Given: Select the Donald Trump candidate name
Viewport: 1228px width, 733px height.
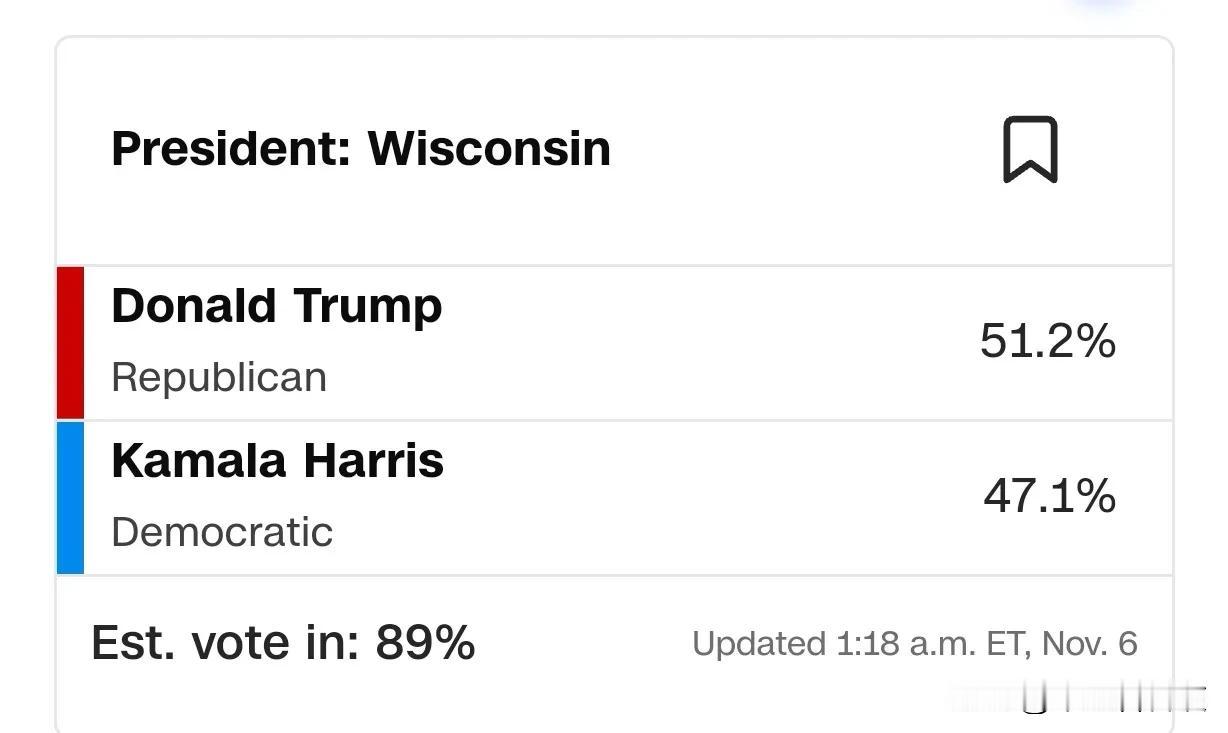Looking at the screenshot, I should [276, 306].
